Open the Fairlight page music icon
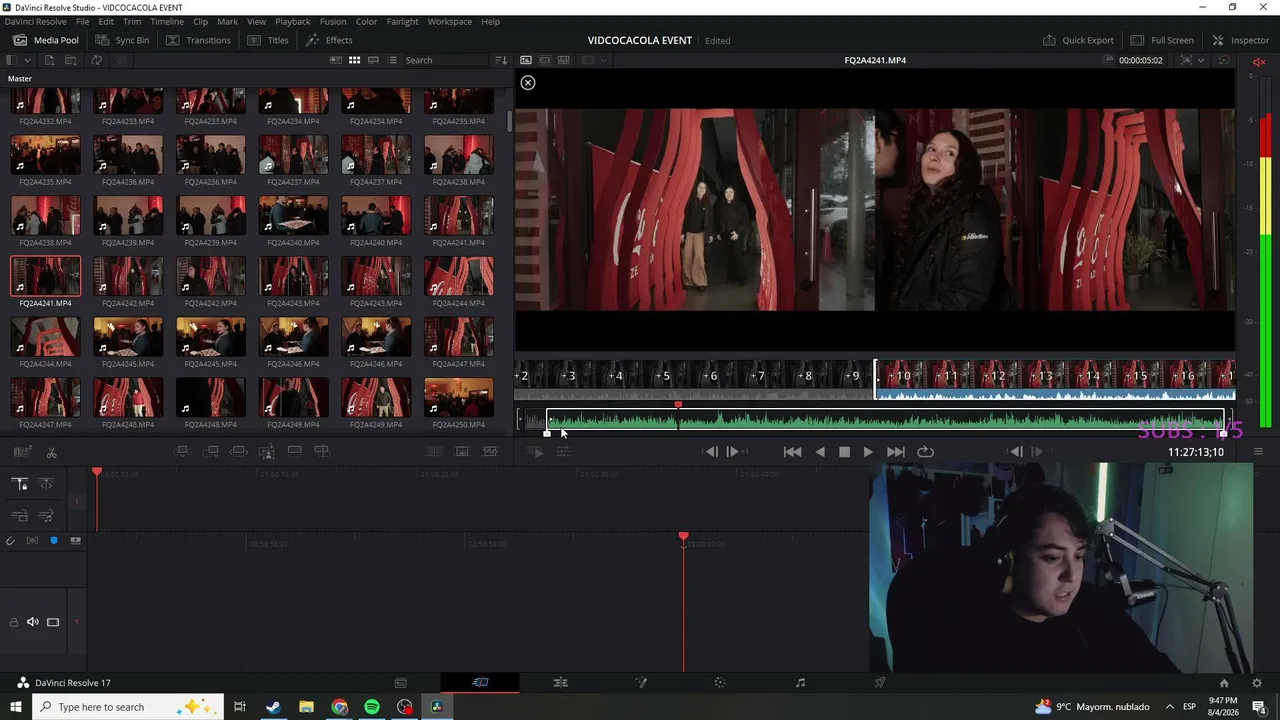 [800, 682]
